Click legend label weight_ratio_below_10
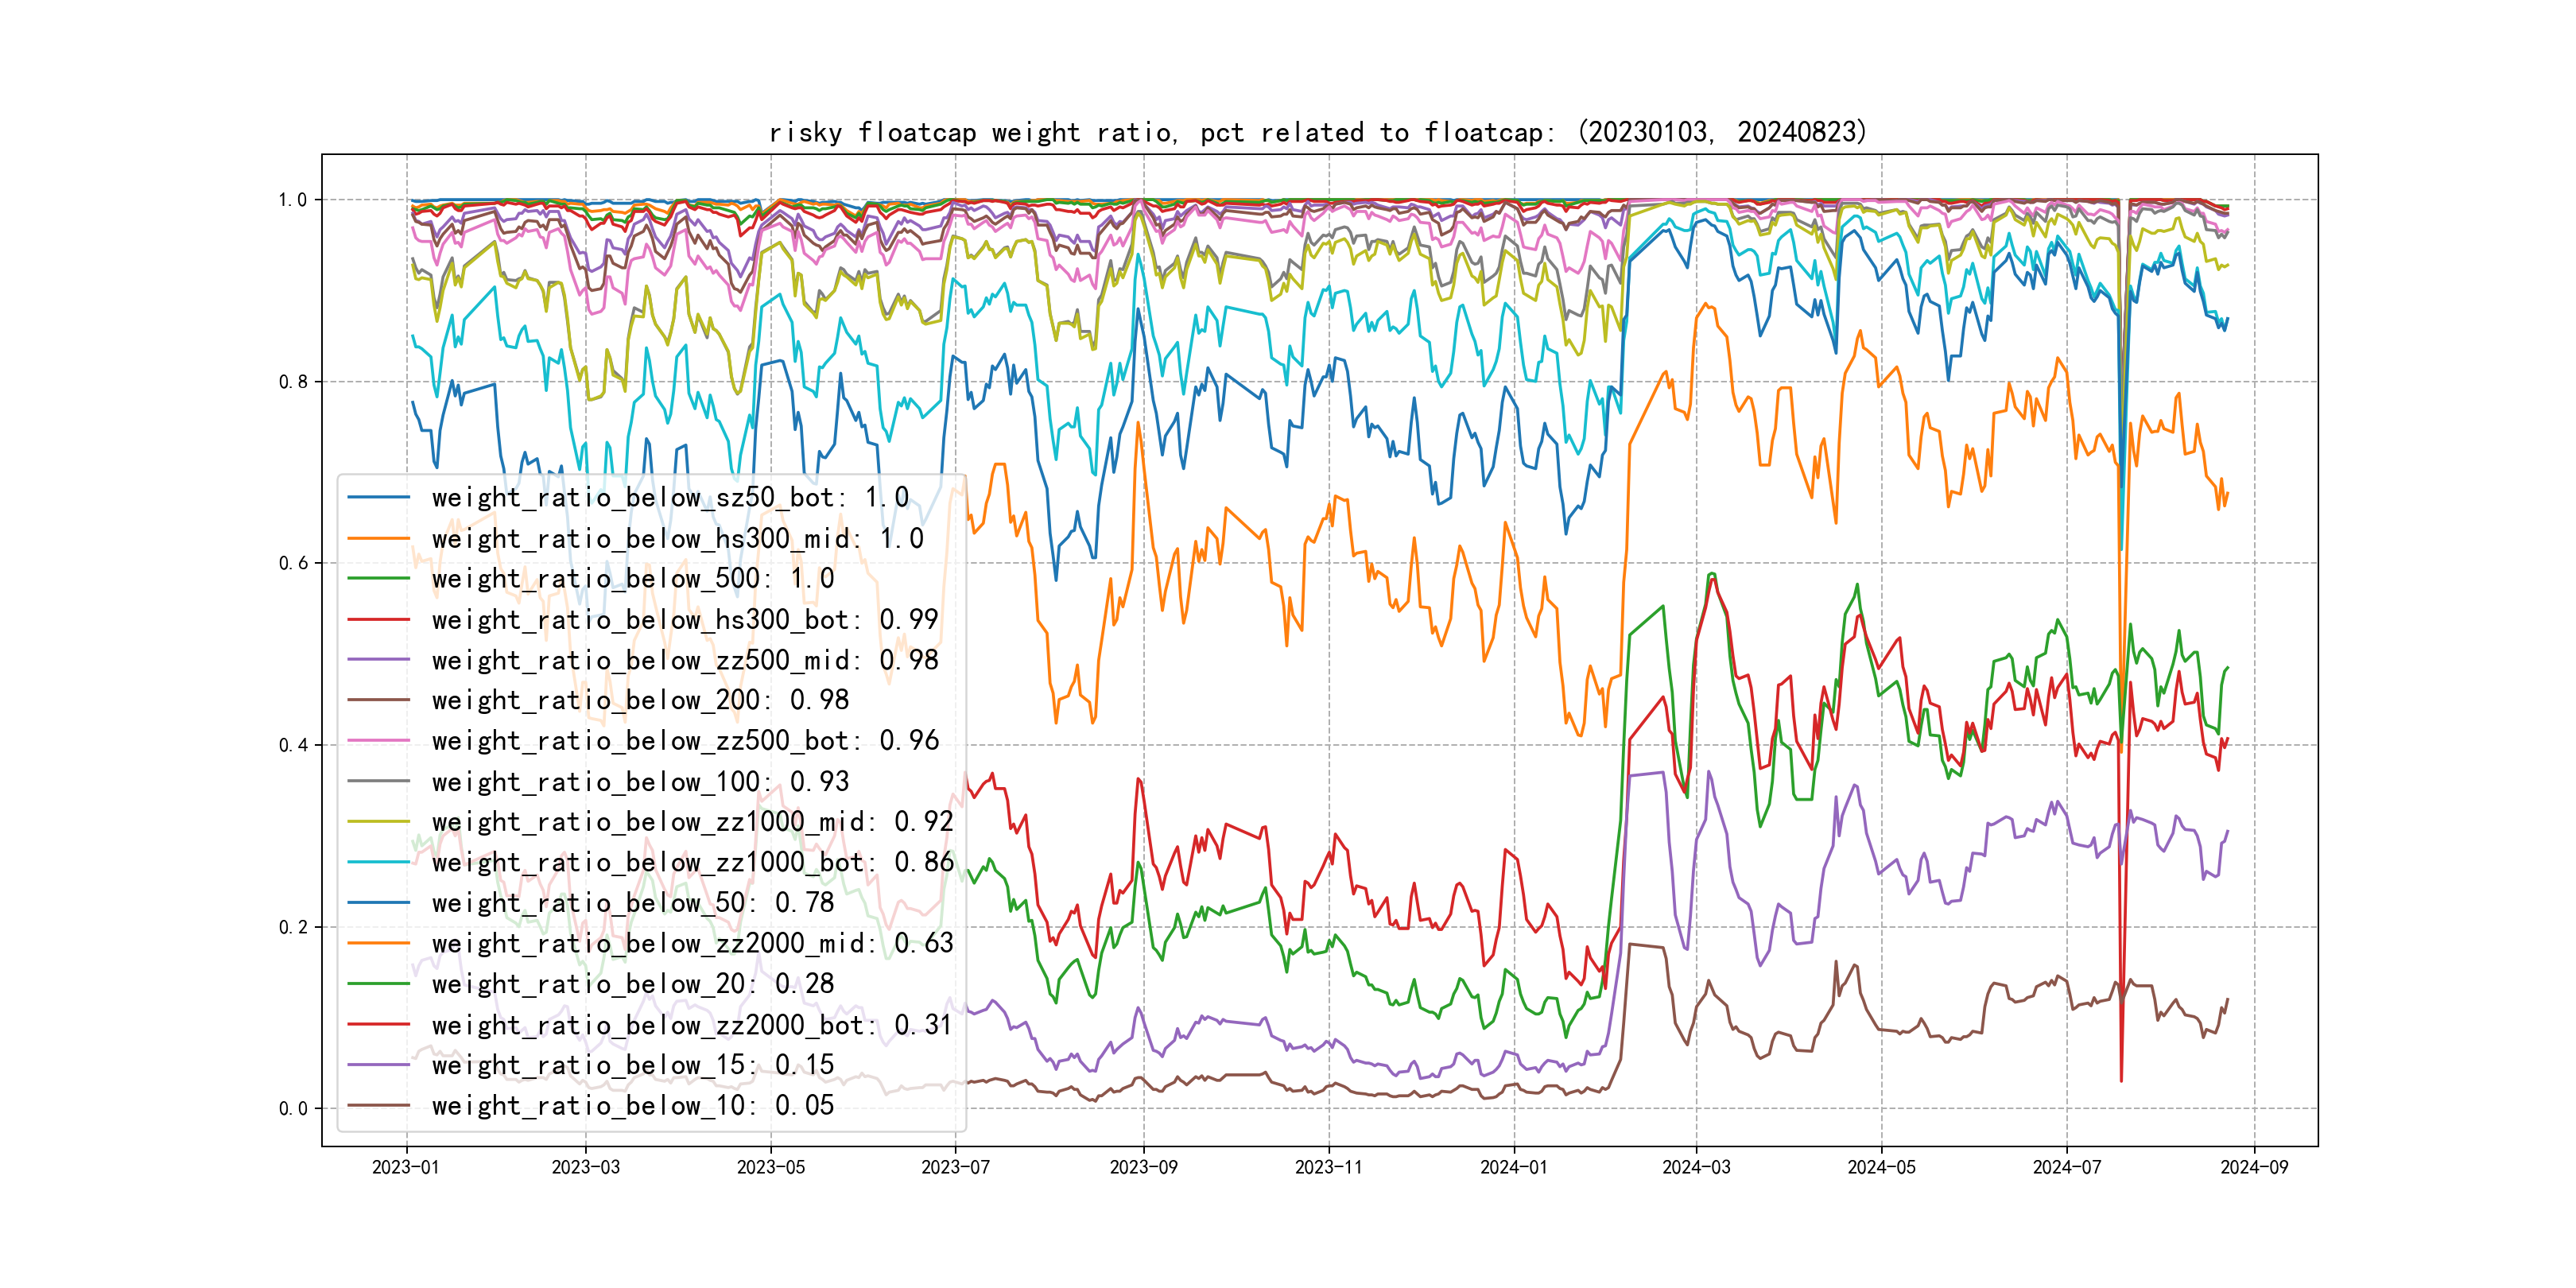This screenshot has width=2576, height=1288. 632,1105
